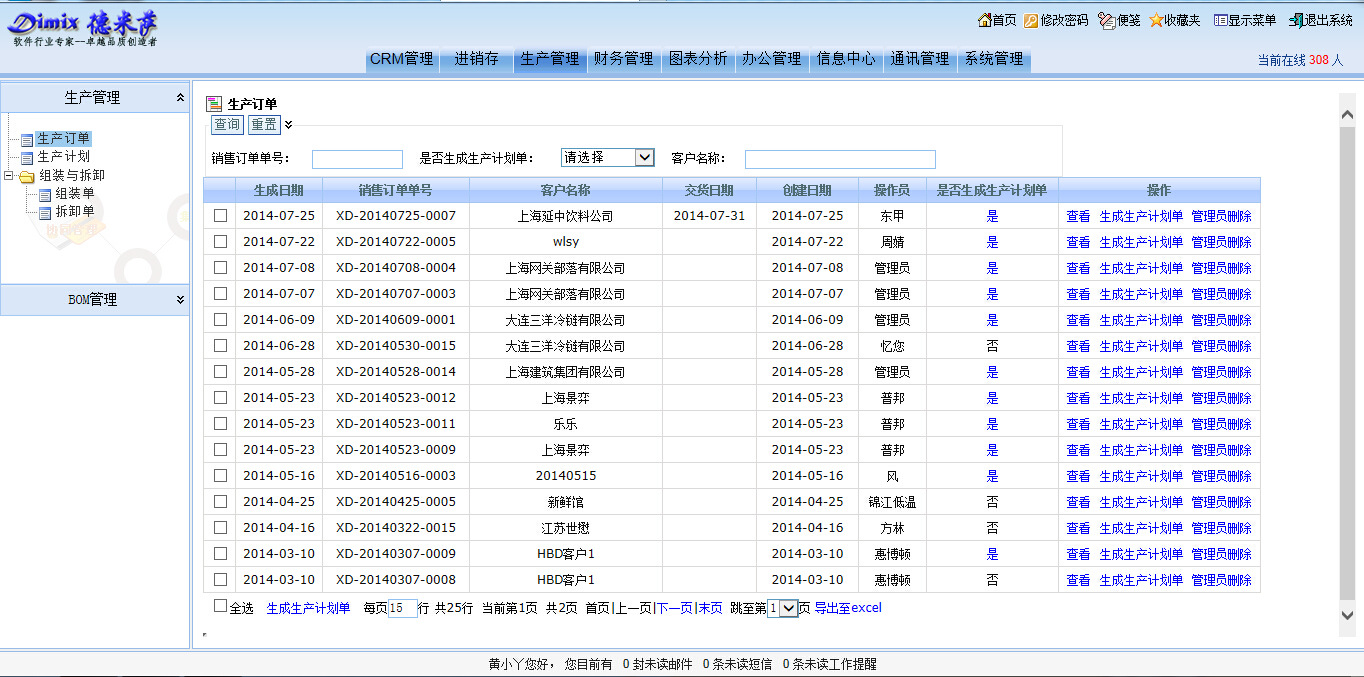Viewport: 1364px width, 677px height.
Task: Select checkbox for order XD-20140425-0005
Action: point(220,501)
